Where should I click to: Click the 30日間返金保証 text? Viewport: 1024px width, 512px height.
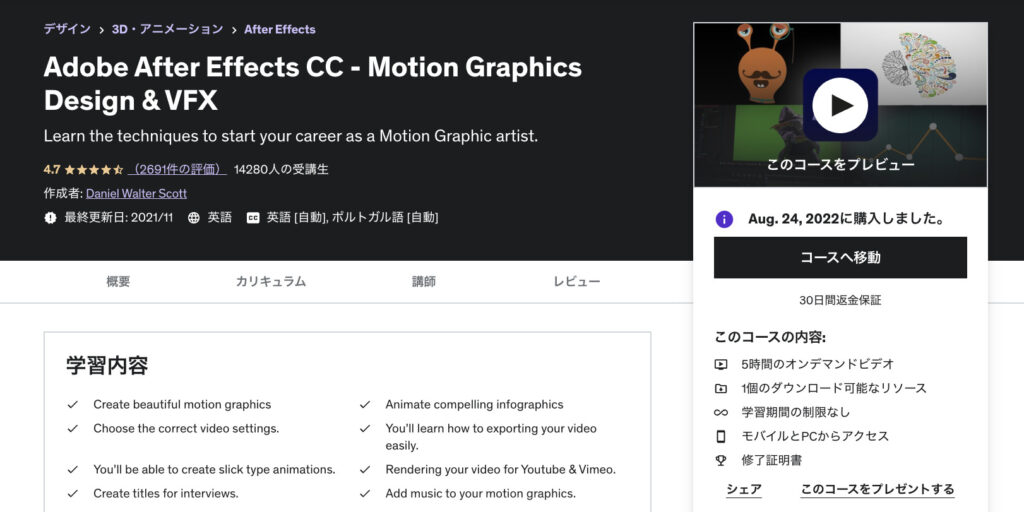[840, 300]
